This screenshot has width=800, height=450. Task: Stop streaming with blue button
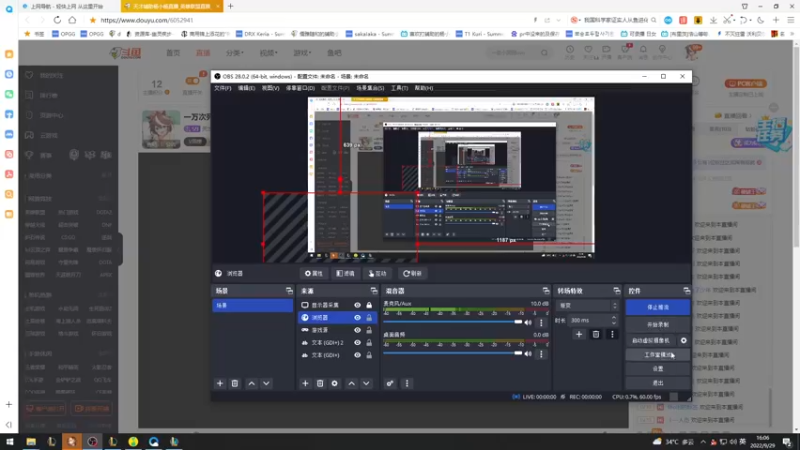click(658, 307)
